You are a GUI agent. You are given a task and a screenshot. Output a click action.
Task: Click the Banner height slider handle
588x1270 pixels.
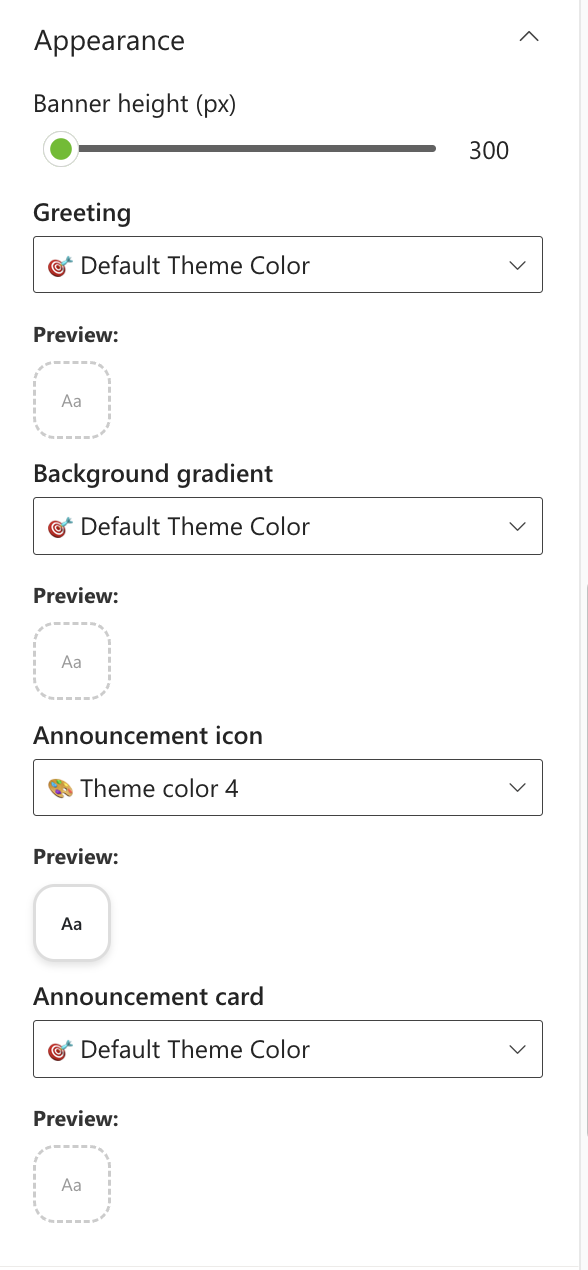pos(61,149)
